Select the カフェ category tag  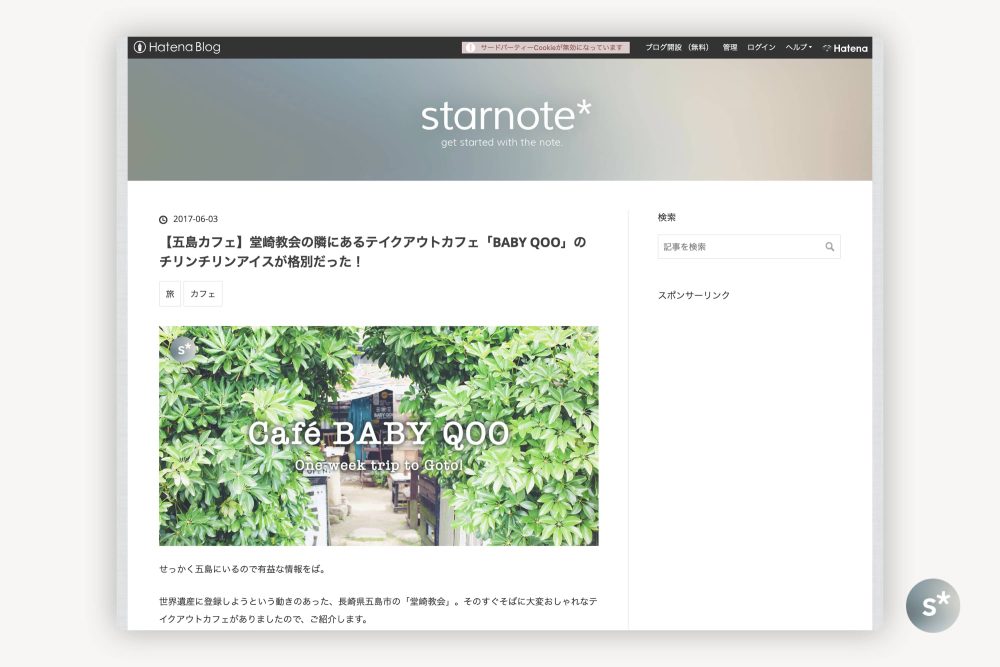[x=201, y=293]
